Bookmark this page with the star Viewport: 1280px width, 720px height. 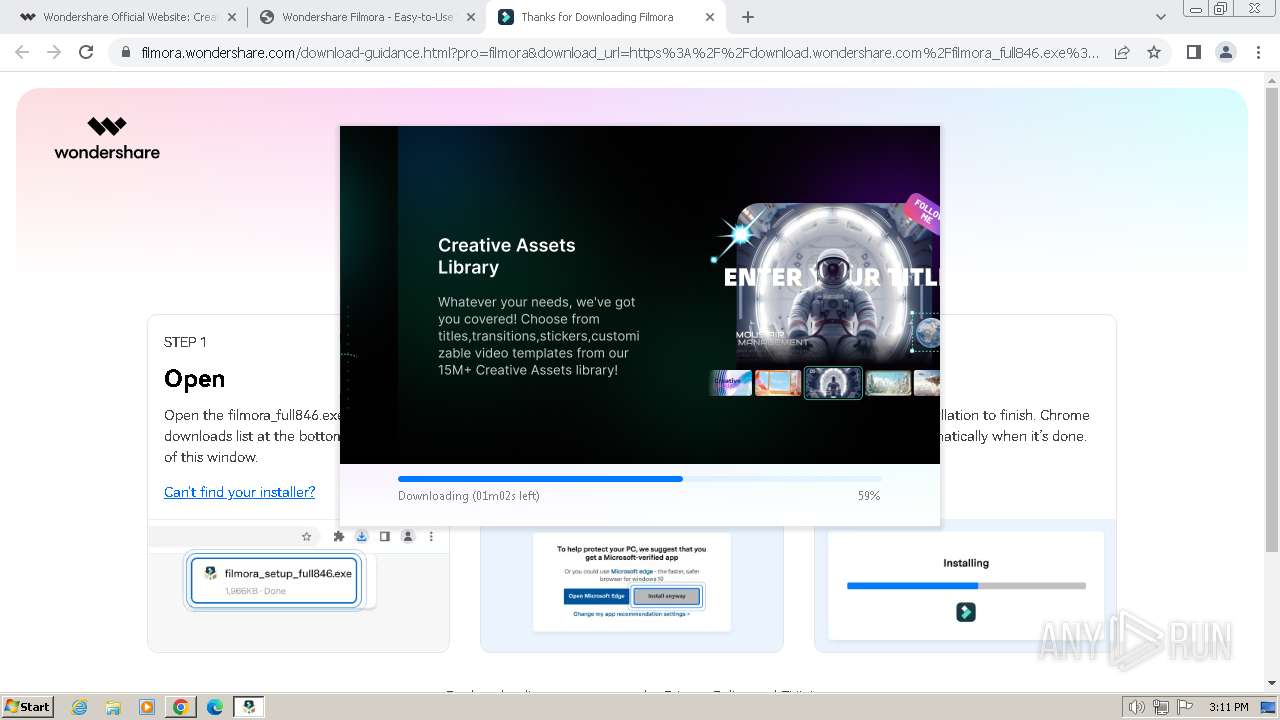tap(1154, 52)
